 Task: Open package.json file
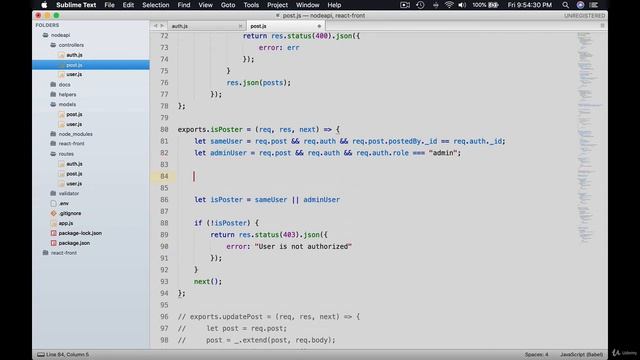tap(74, 243)
